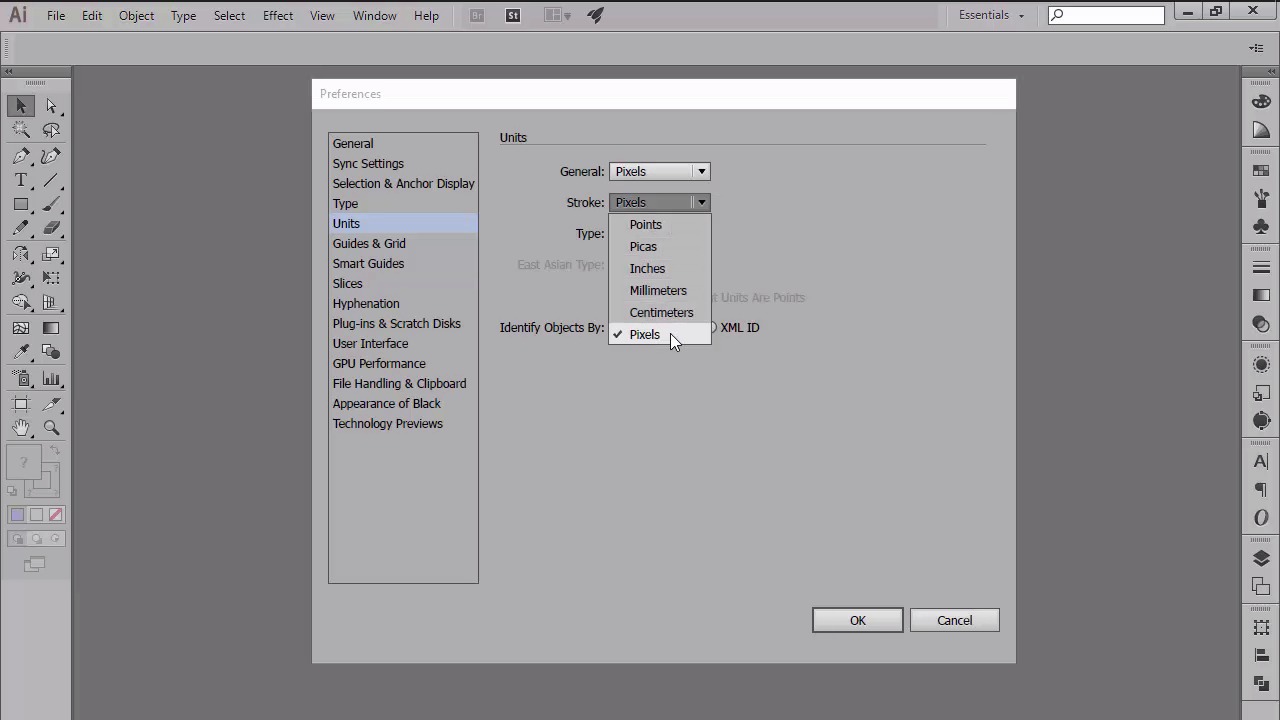Select the Eyedropper tool
Image resolution: width=1280 pixels, height=720 pixels.
[x=21, y=352]
